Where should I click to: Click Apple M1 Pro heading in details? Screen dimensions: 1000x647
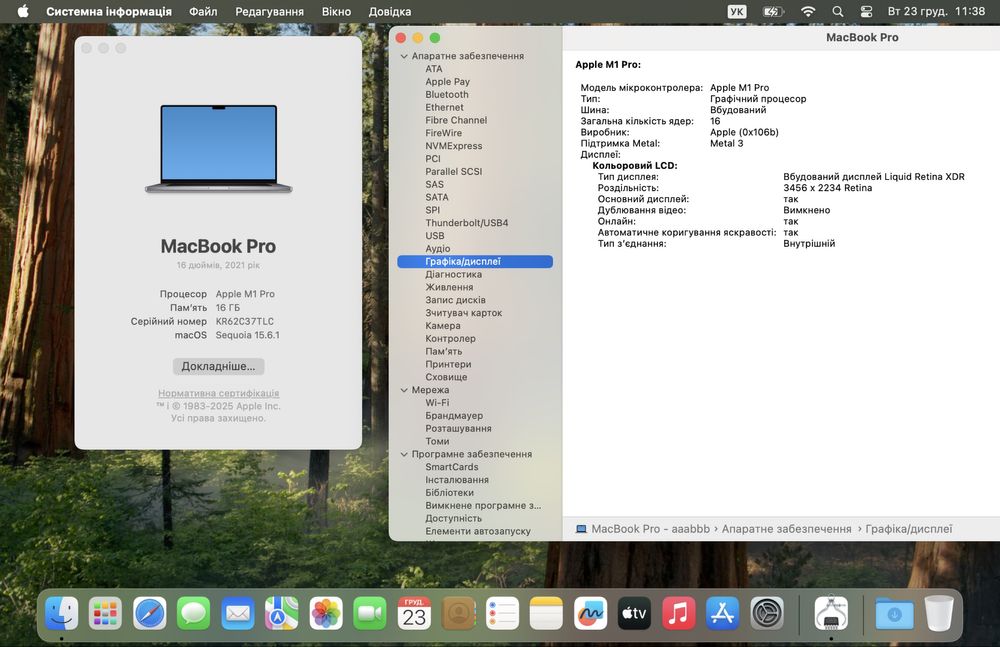click(608, 64)
